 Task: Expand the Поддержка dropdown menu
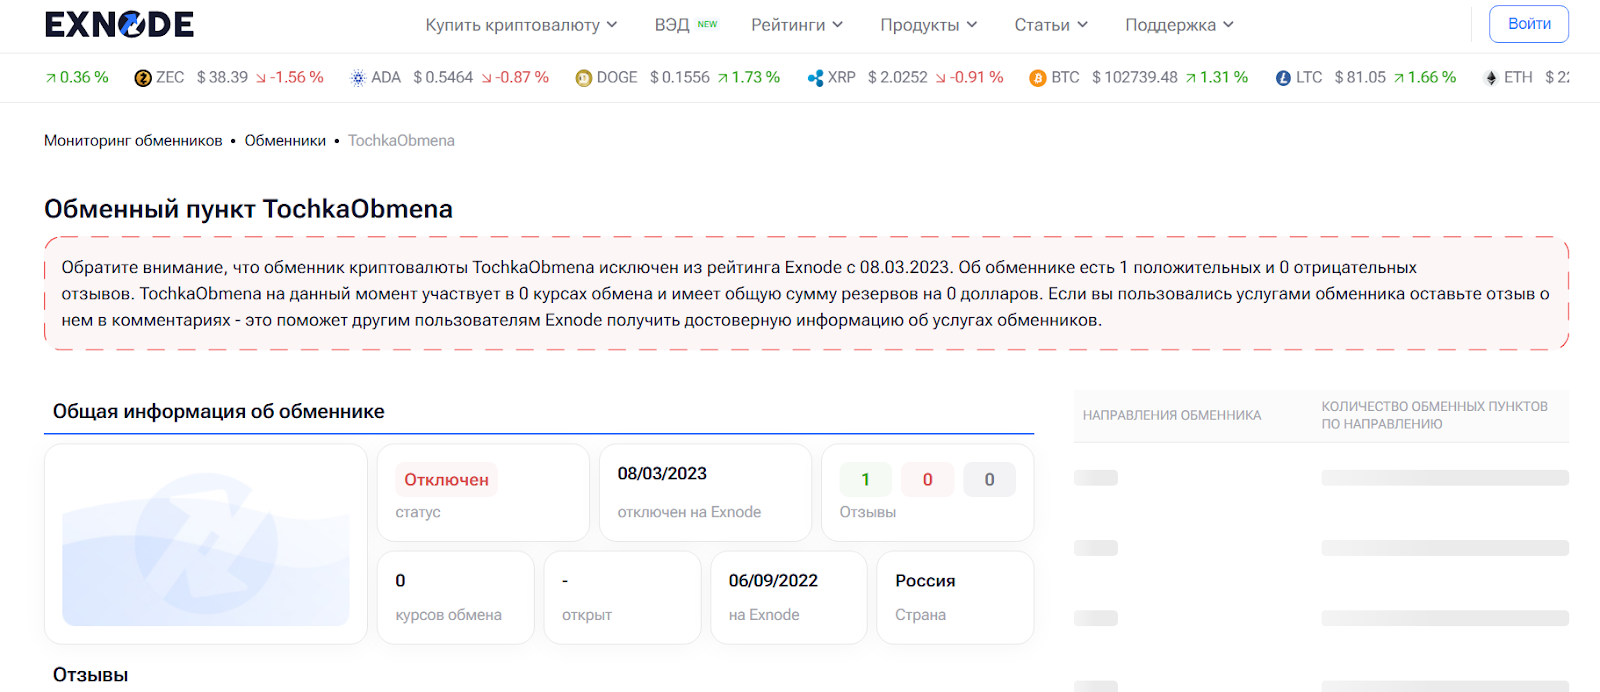(x=1180, y=25)
